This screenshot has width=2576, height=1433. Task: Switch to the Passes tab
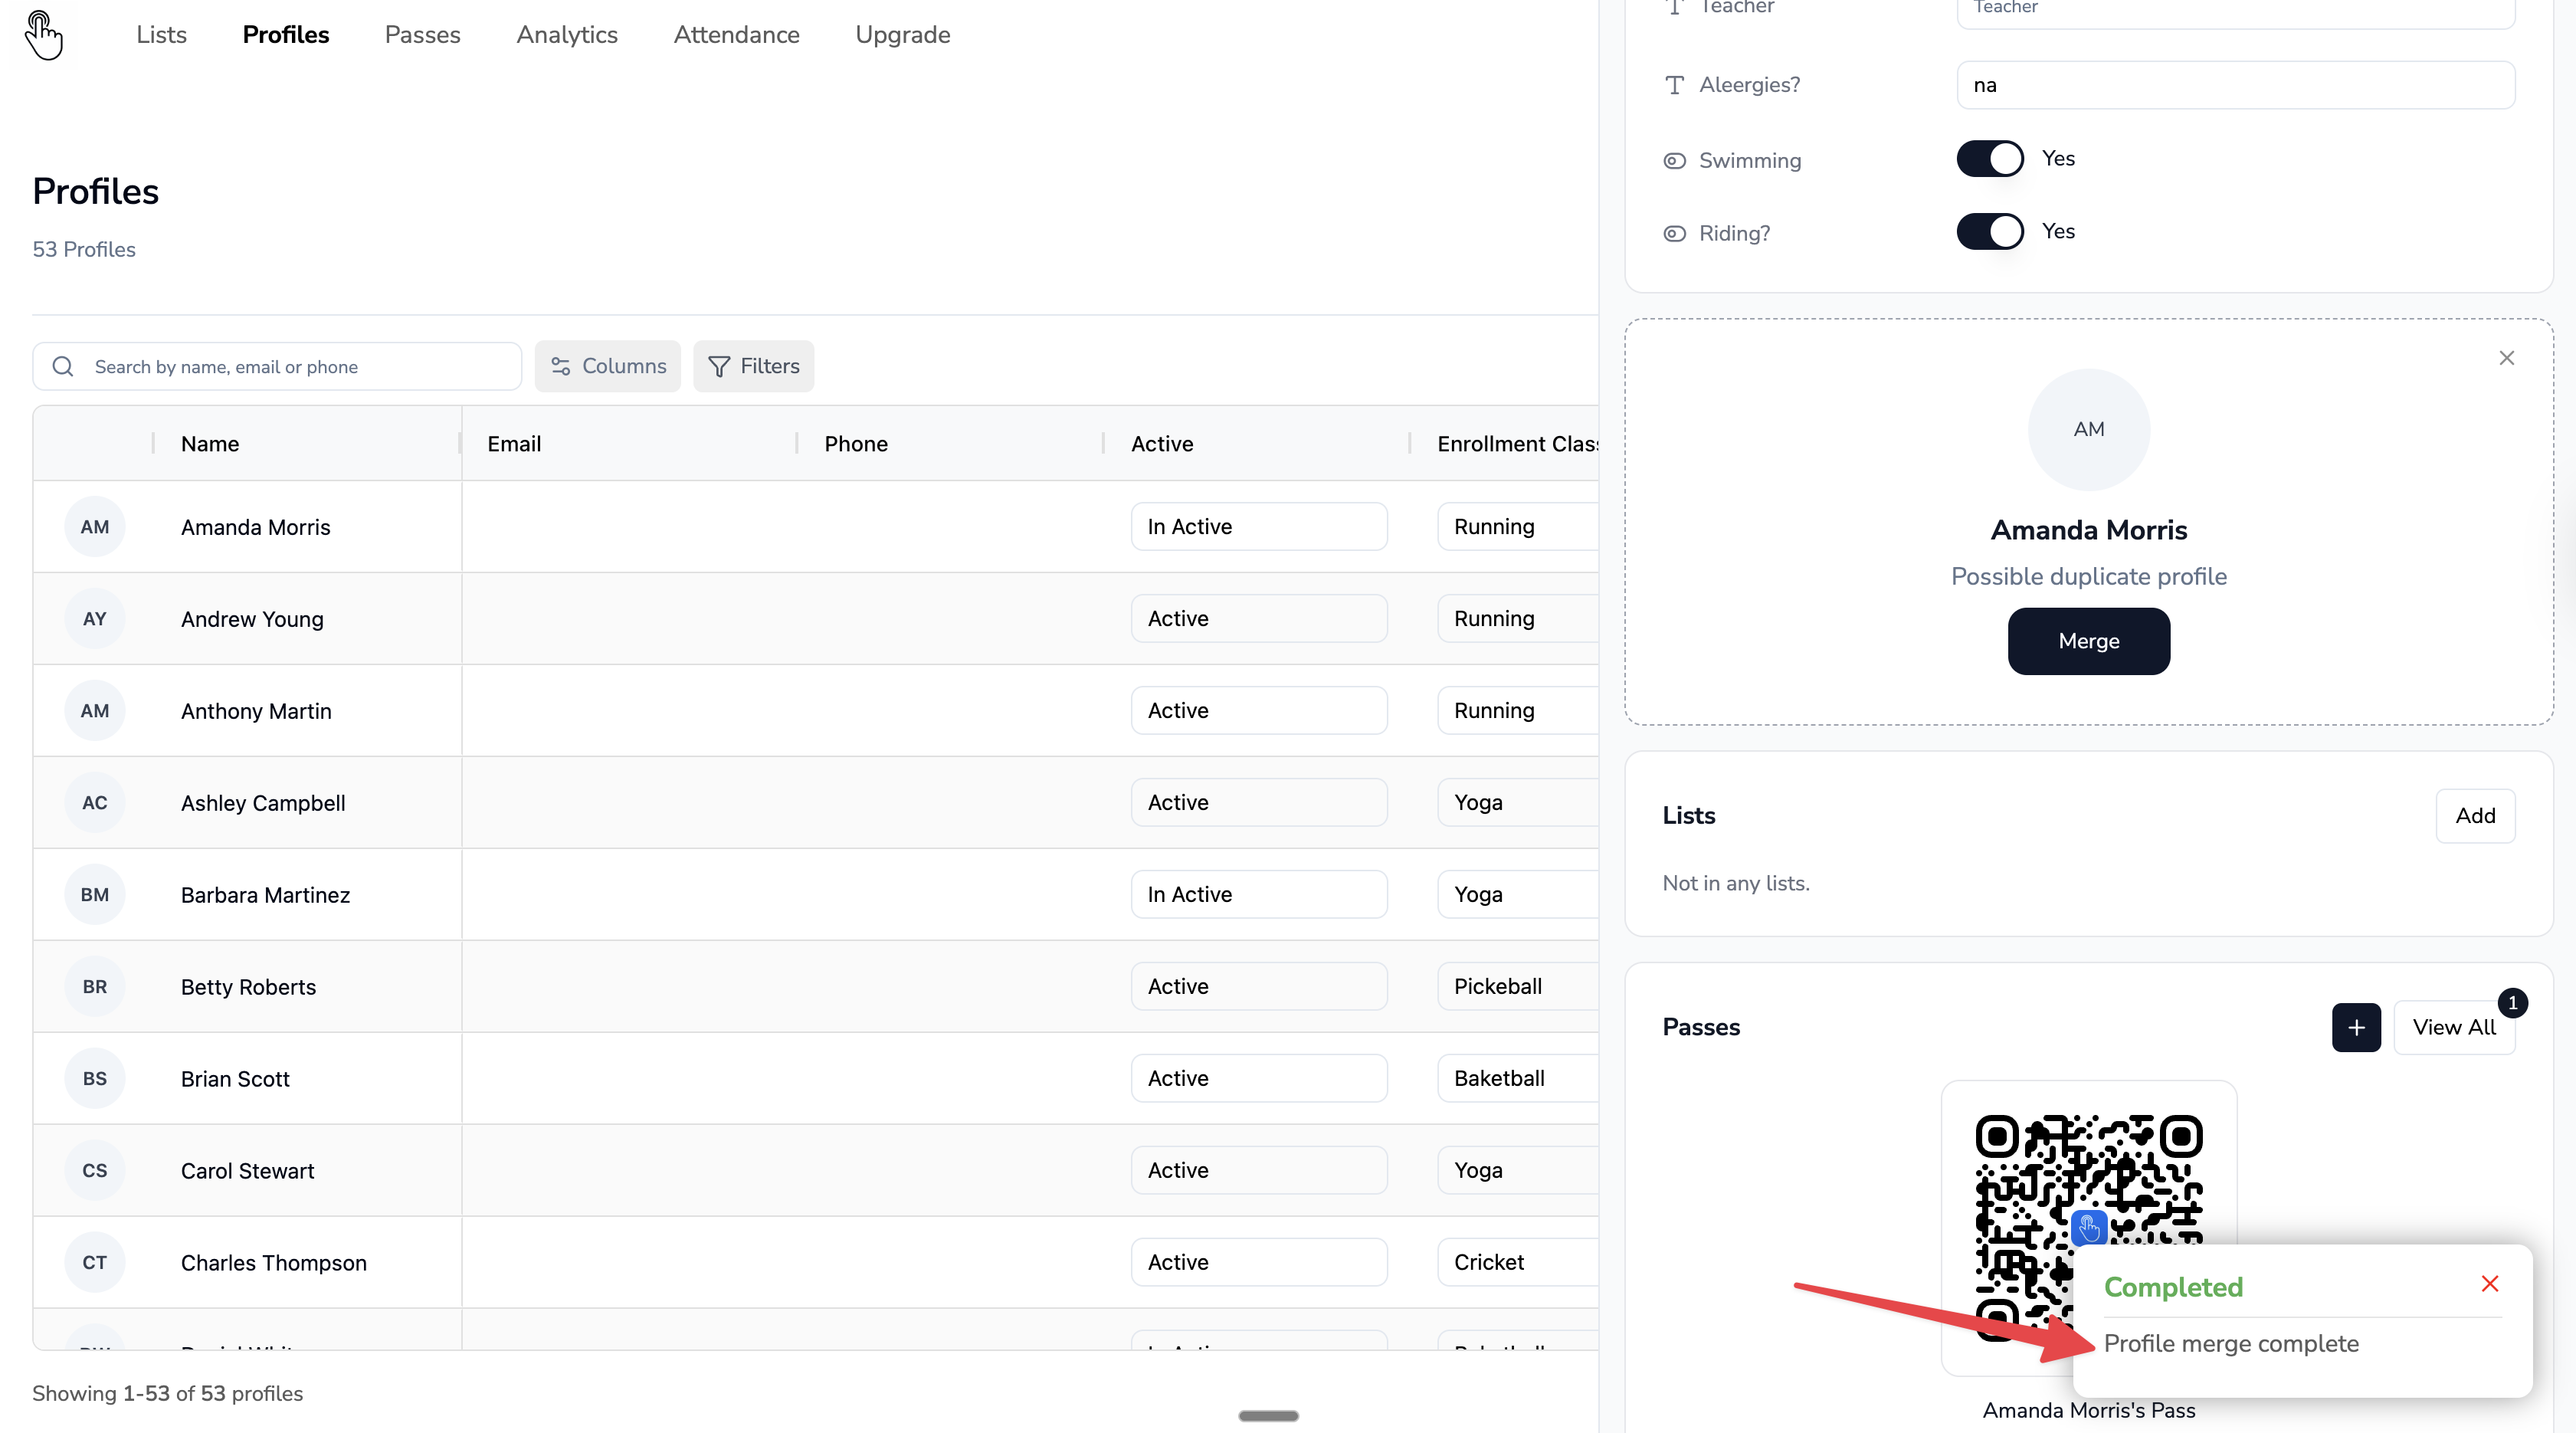click(x=422, y=35)
